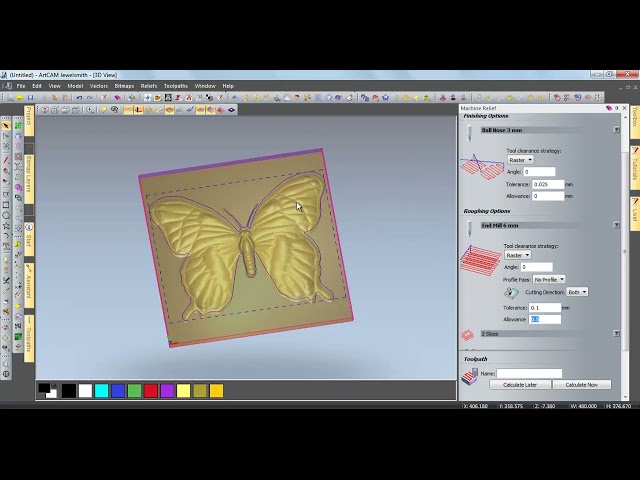The image size is (640, 480).
Task: Expand the Ball Nose 3 mm tool selector
Action: pos(616,130)
